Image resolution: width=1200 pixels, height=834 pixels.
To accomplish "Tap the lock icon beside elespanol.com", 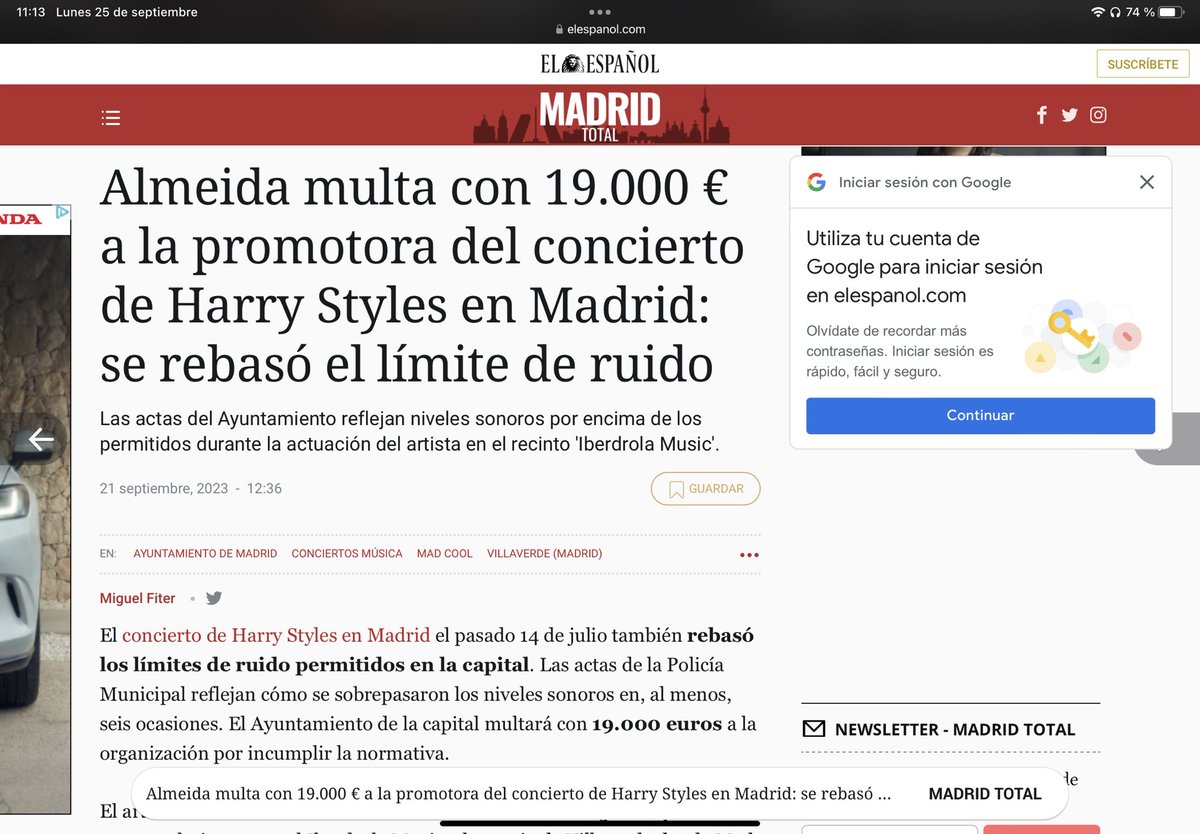I will (559, 30).
